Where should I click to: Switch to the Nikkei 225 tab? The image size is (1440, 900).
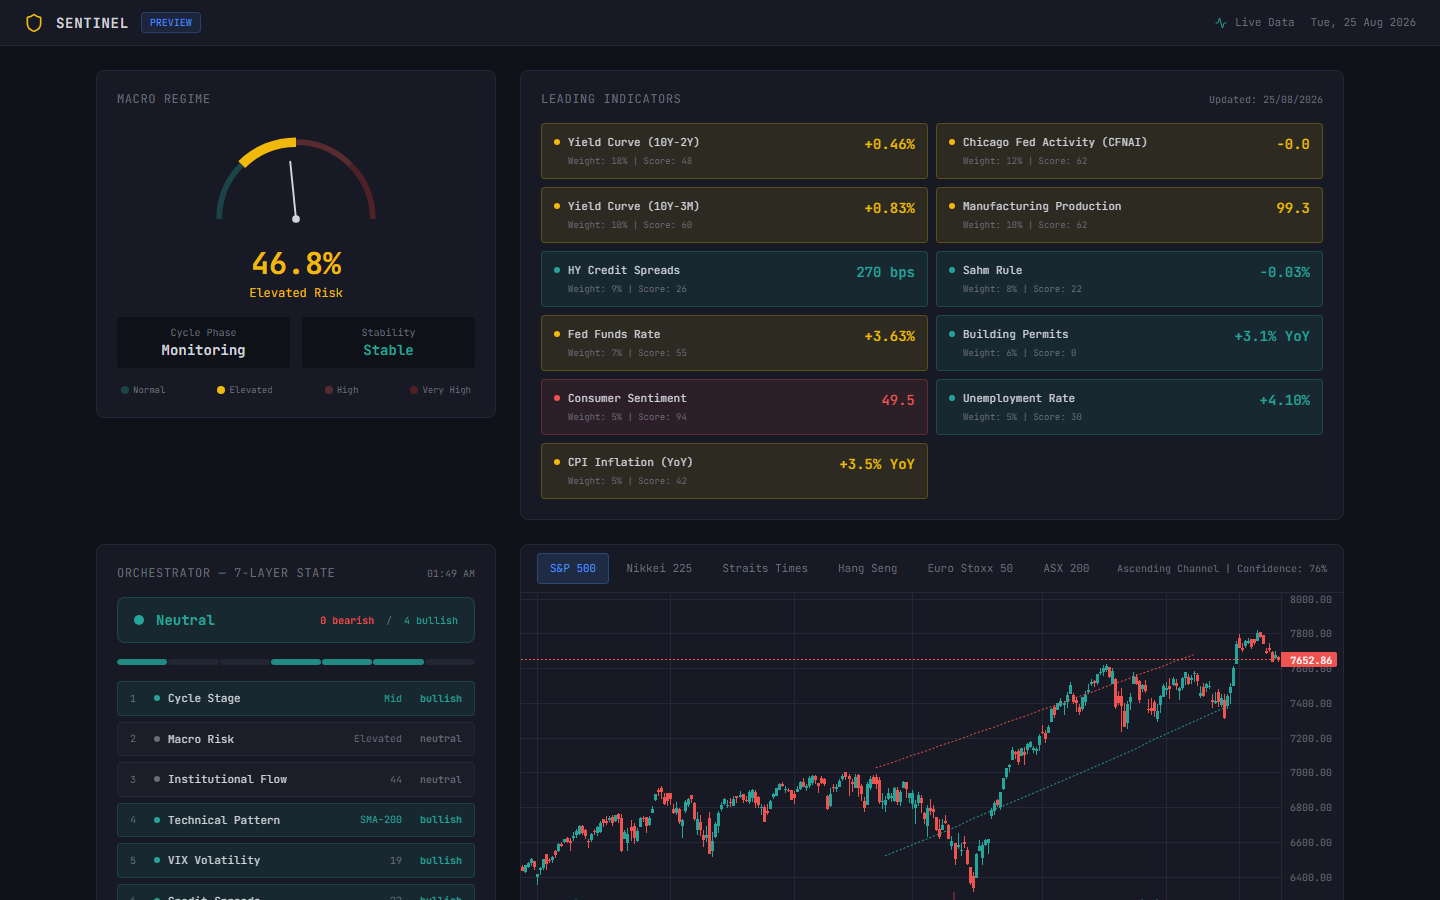pyautogui.click(x=659, y=568)
